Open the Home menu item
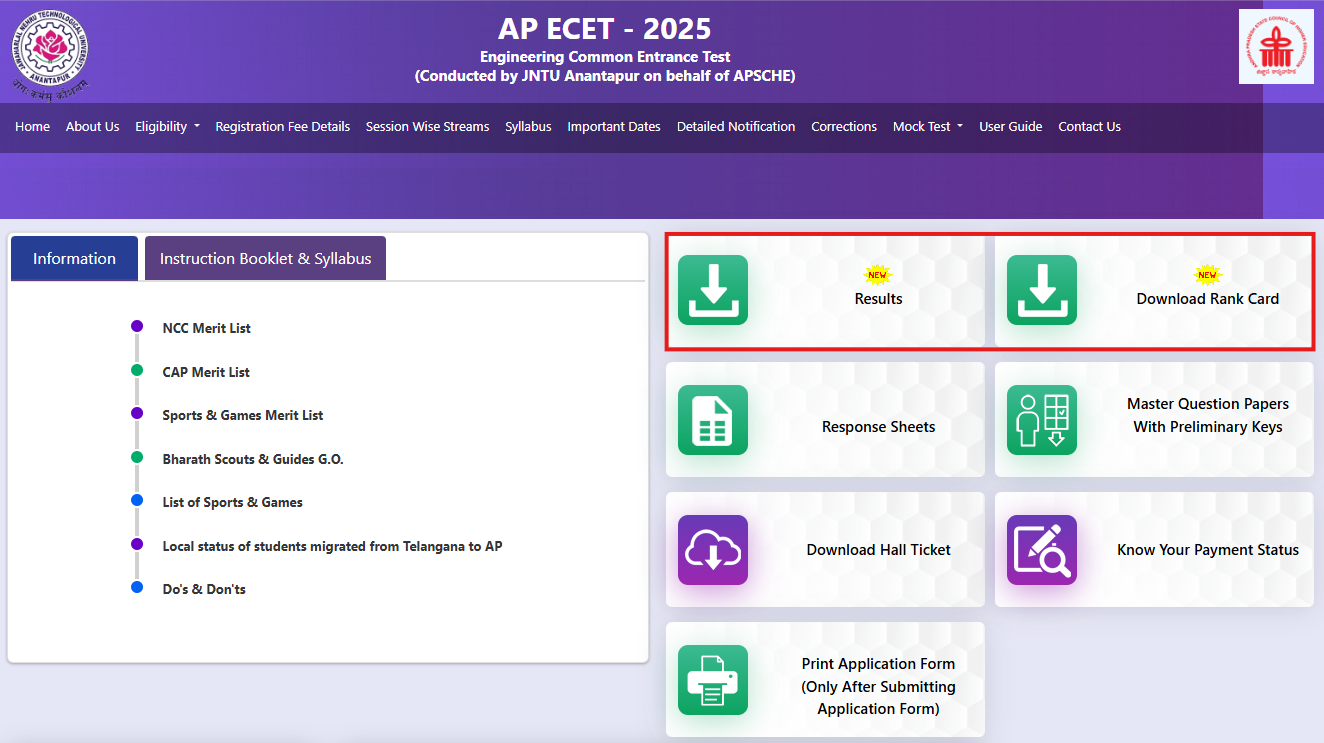The image size is (1324, 743). click(33, 126)
